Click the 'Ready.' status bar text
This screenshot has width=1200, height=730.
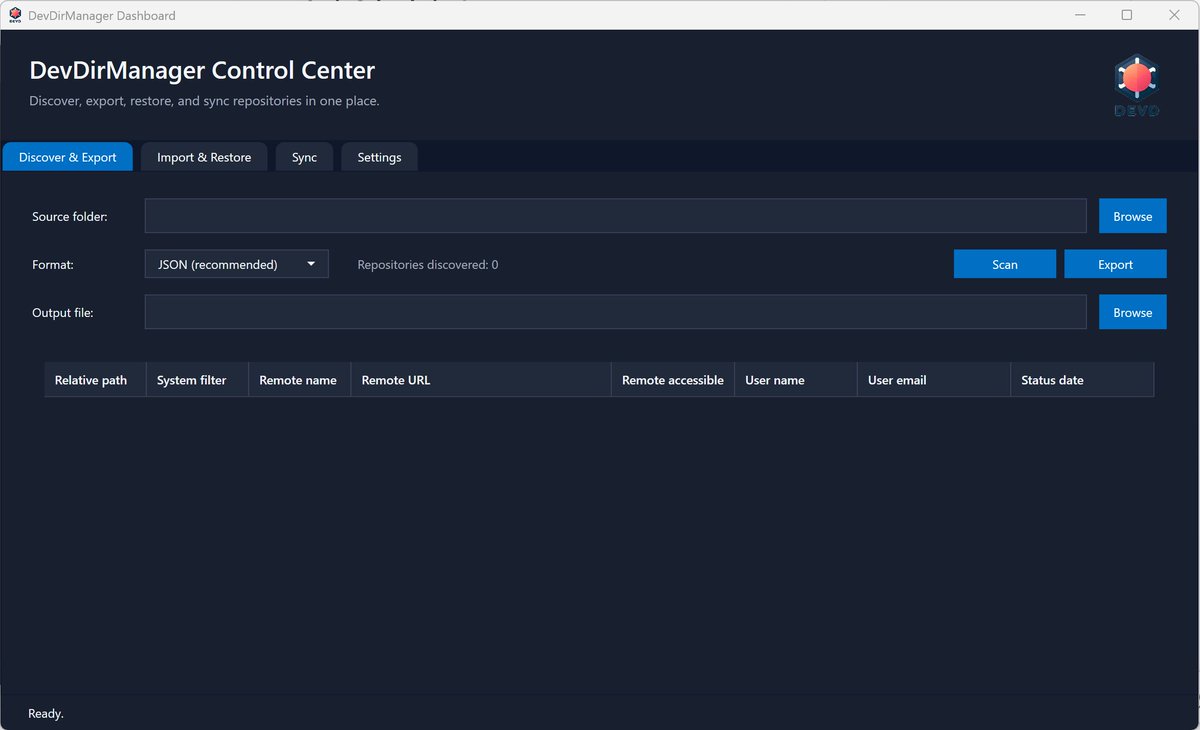pos(46,714)
